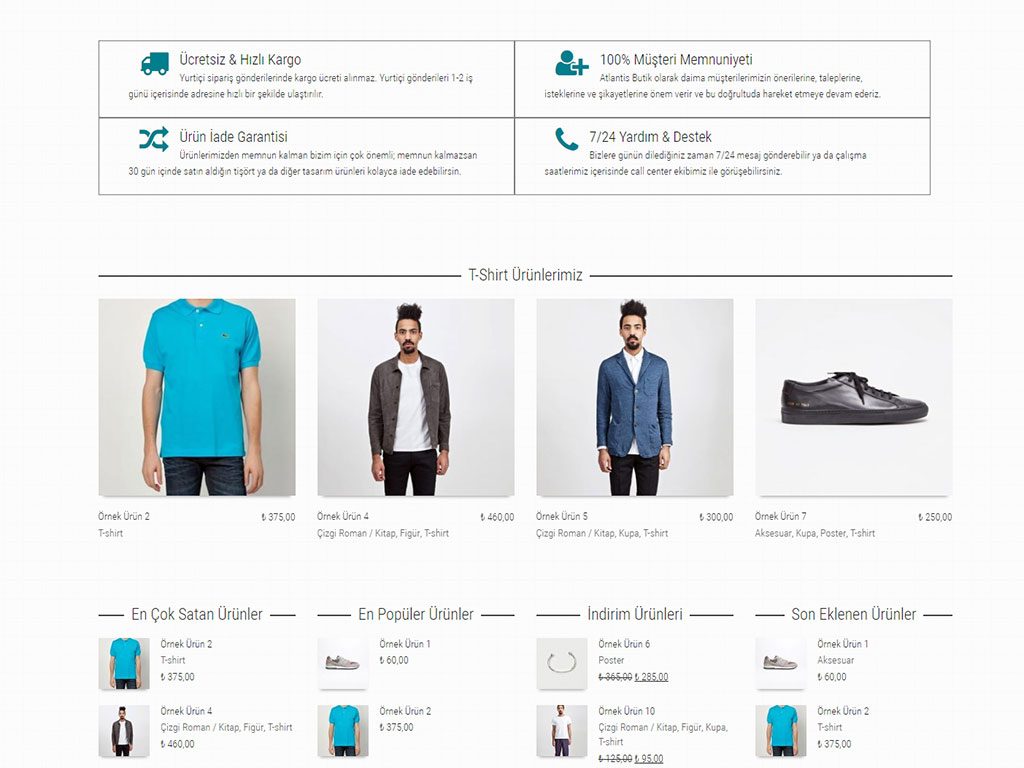Image resolution: width=1024 pixels, height=768 pixels.
Task: Click the white t-shirt thumbnail for Örnek Ürün 10
Action: point(562,731)
